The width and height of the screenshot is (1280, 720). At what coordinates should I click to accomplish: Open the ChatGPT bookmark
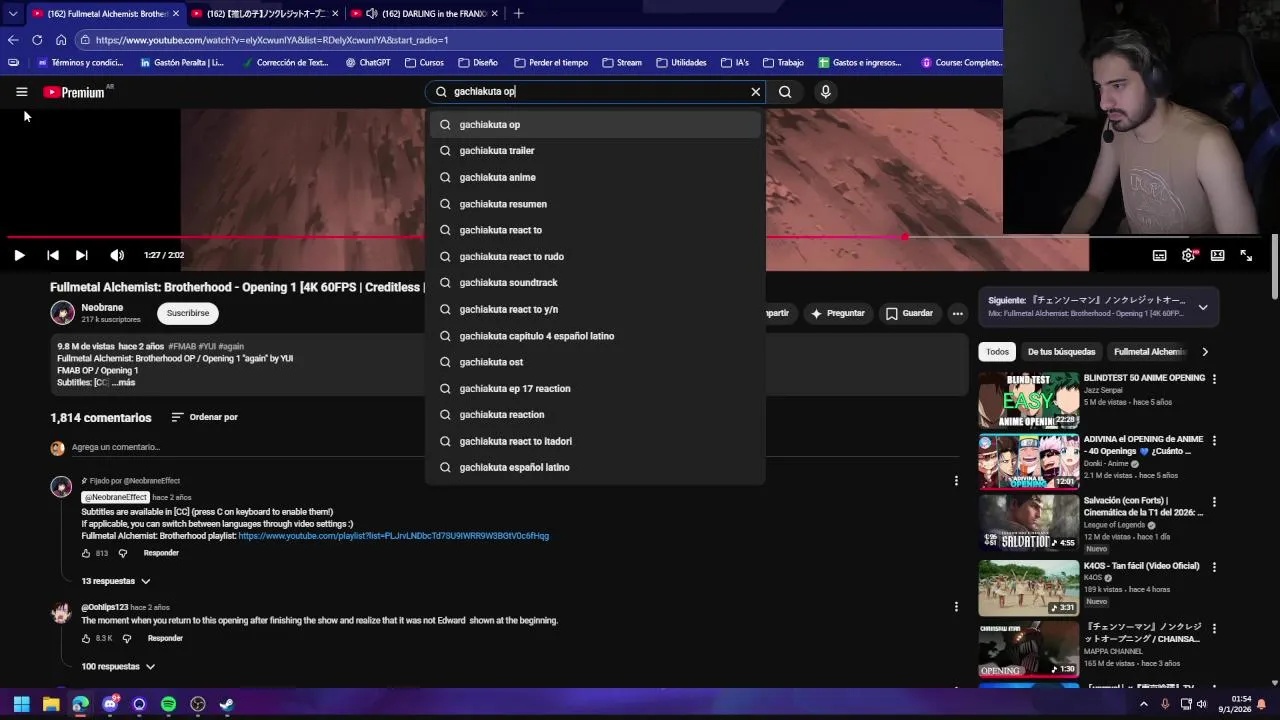click(x=368, y=62)
